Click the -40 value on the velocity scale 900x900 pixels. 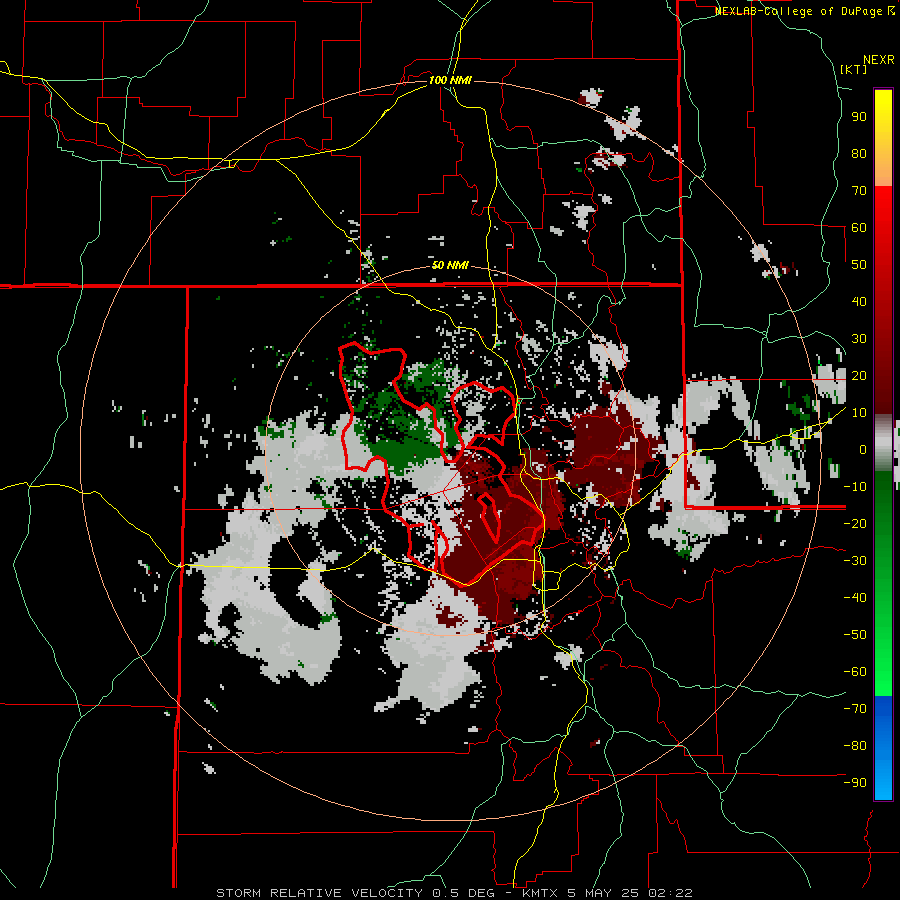click(855, 598)
